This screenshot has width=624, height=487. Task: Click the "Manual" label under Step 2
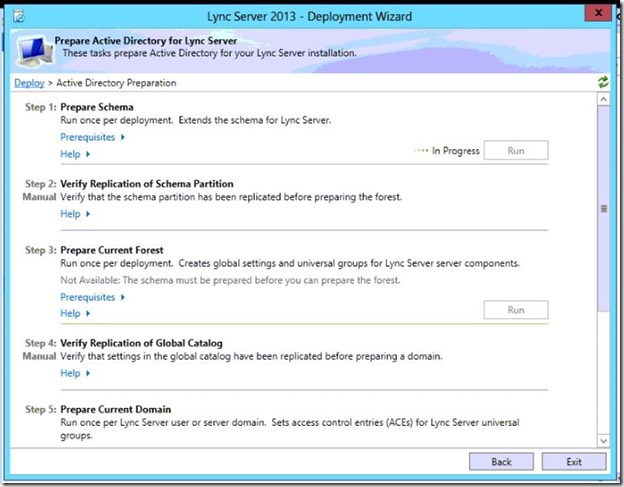[39, 197]
